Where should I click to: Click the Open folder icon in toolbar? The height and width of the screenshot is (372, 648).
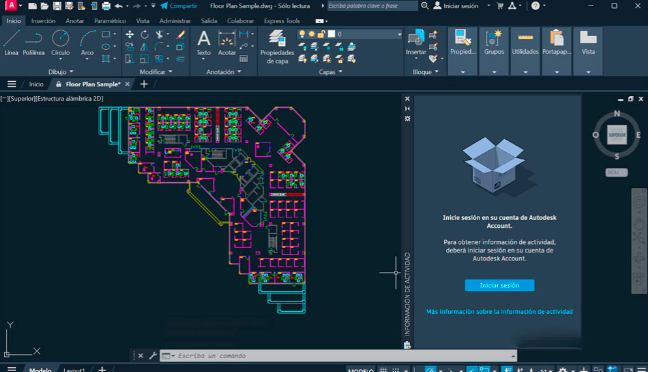click(45, 6)
